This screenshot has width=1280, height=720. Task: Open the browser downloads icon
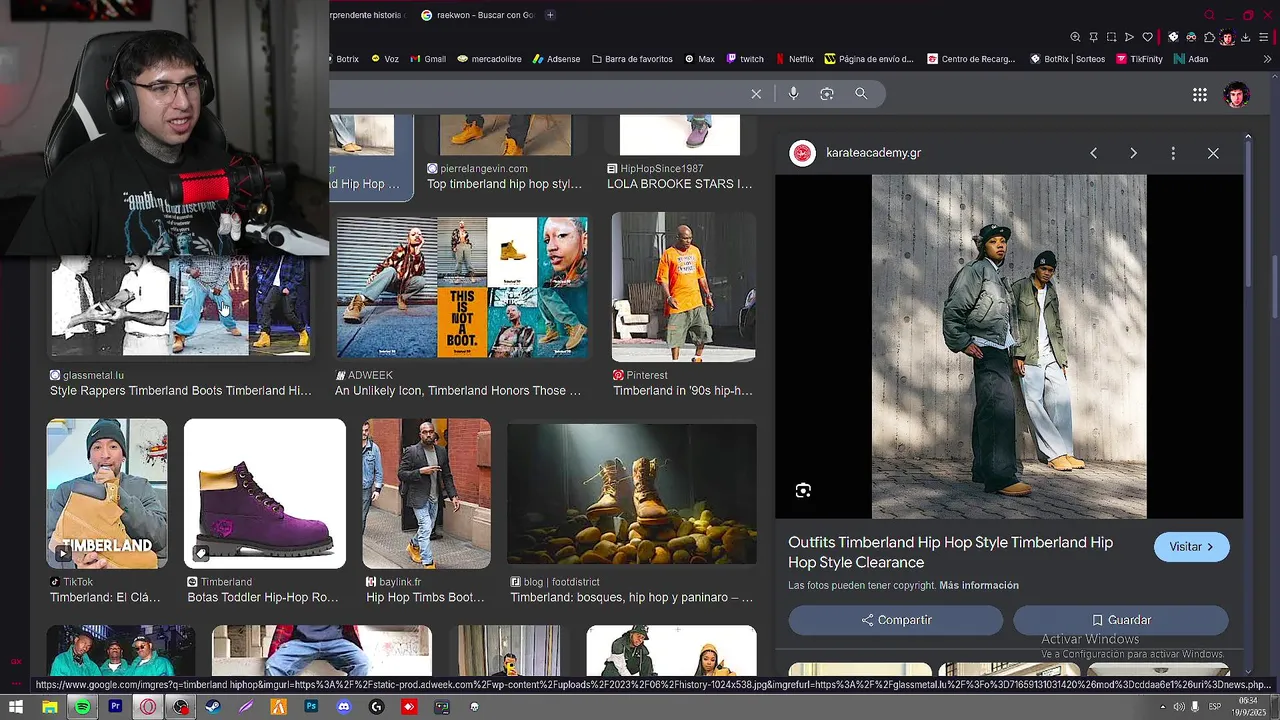(x=1245, y=37)
